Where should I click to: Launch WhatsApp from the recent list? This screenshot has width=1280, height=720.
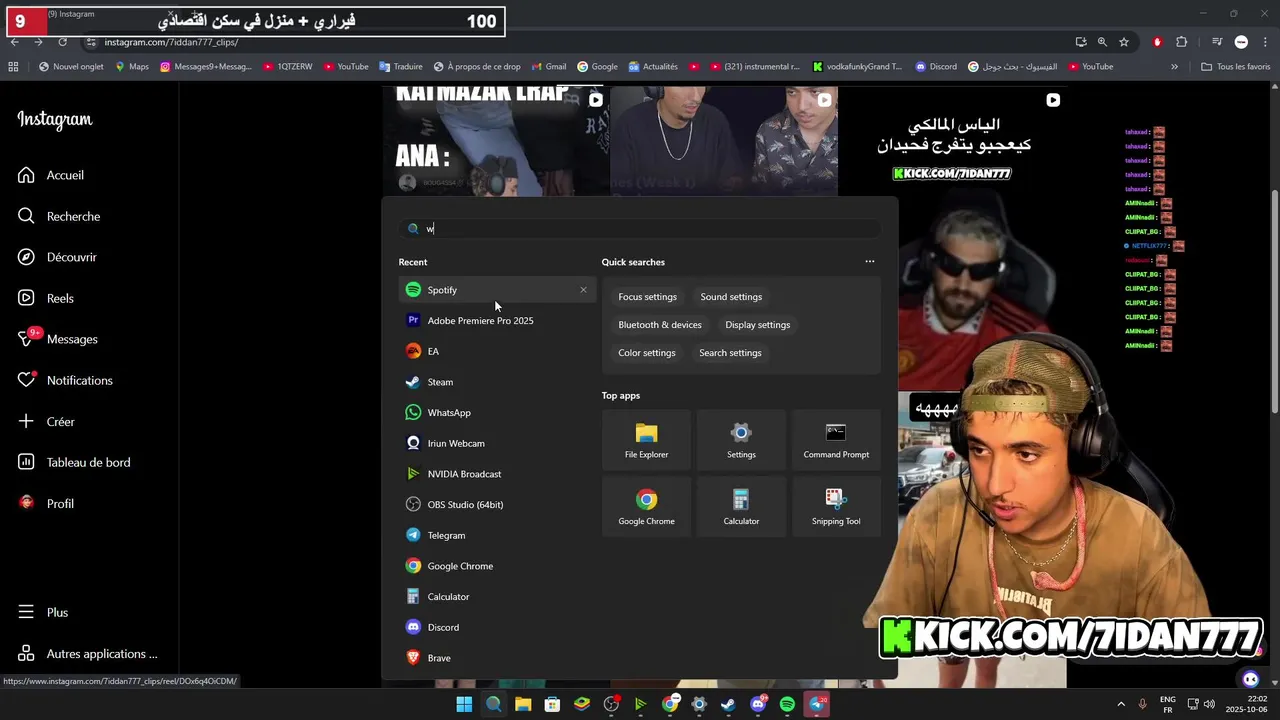(496, 413)
